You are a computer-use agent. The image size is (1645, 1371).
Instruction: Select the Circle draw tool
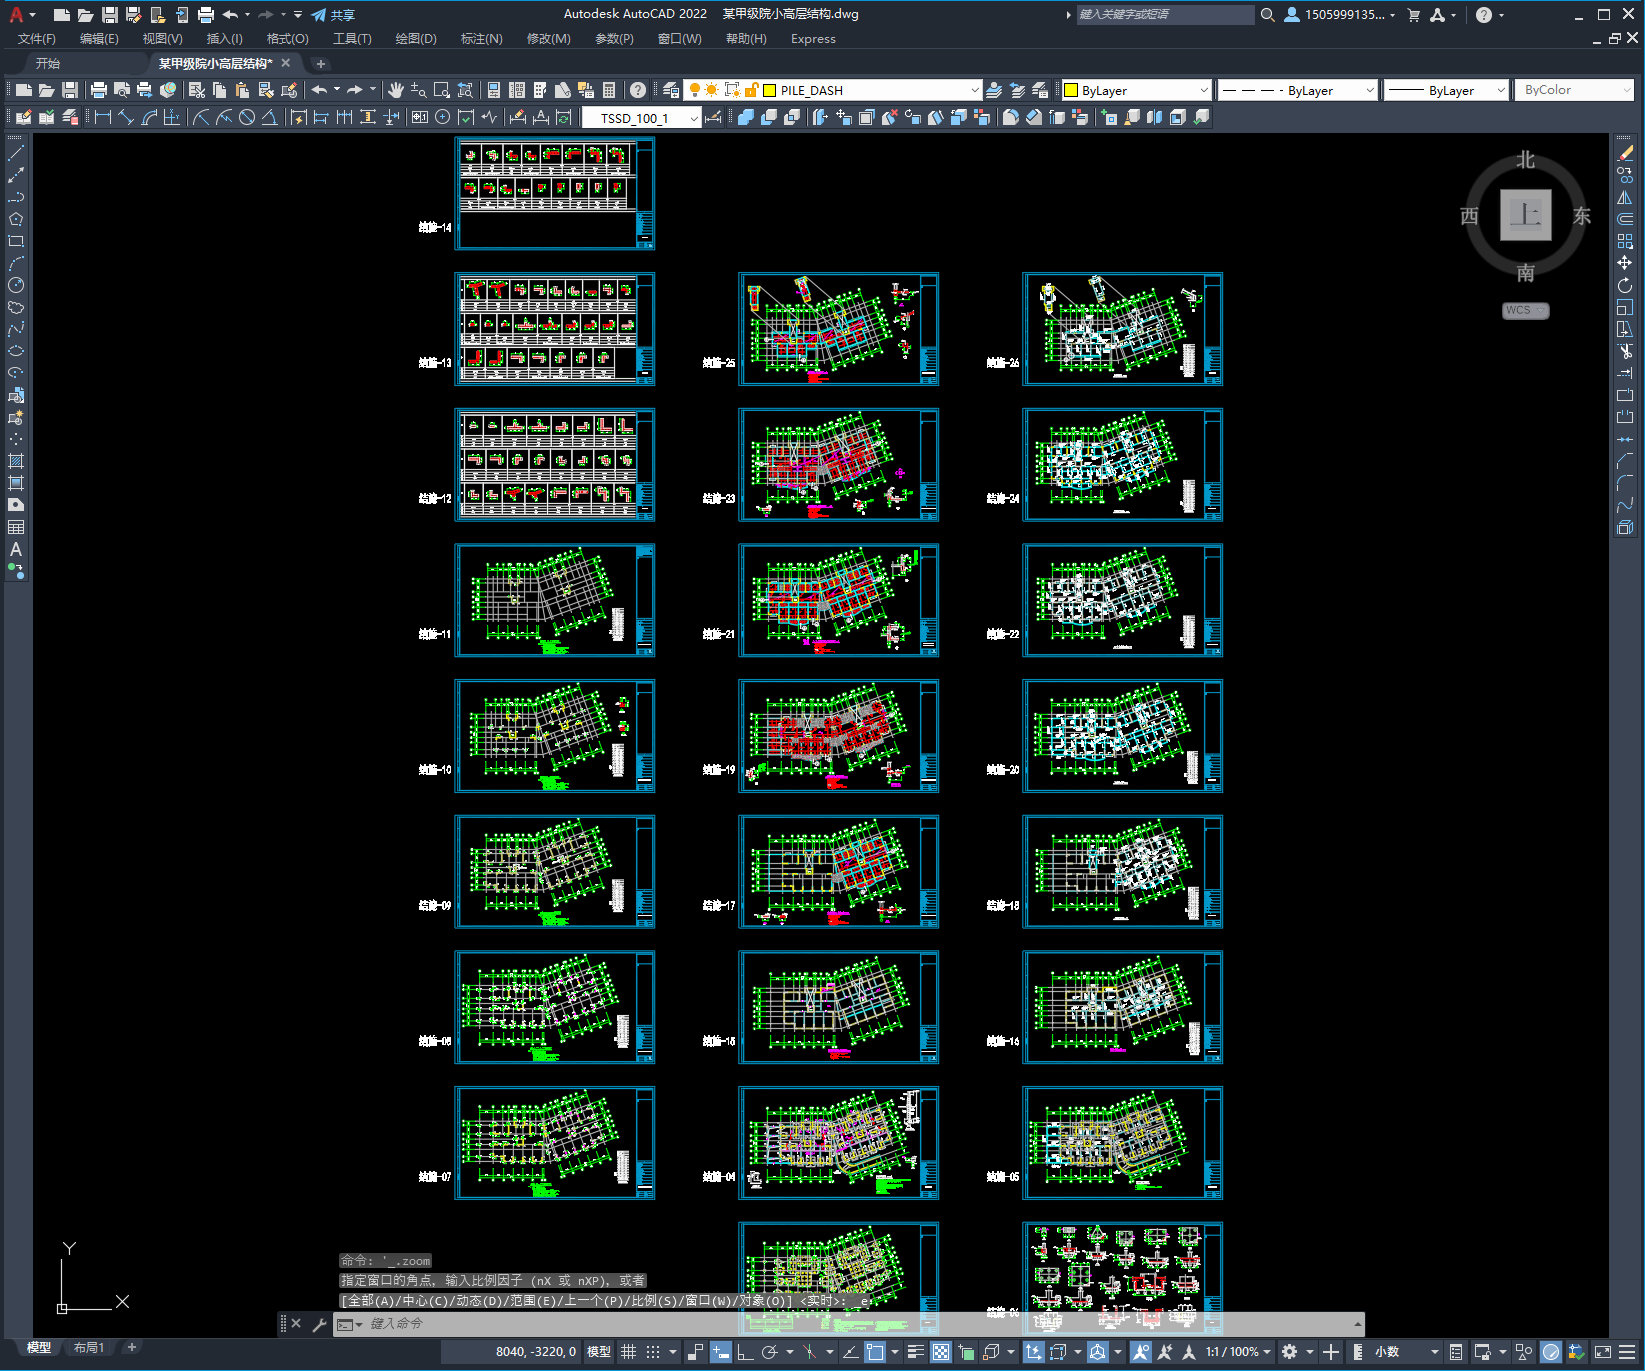pos(16,285)
